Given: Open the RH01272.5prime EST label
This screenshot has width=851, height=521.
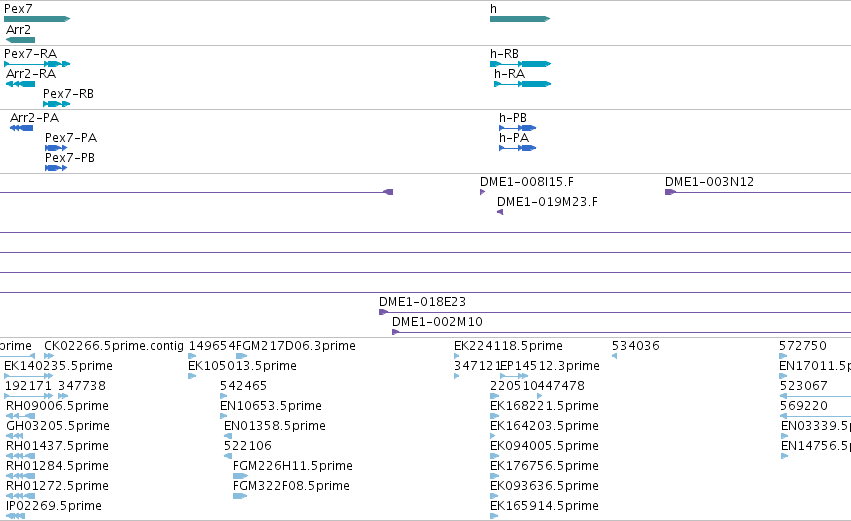Looking at the screenshot, I should [x=57, y=486].
